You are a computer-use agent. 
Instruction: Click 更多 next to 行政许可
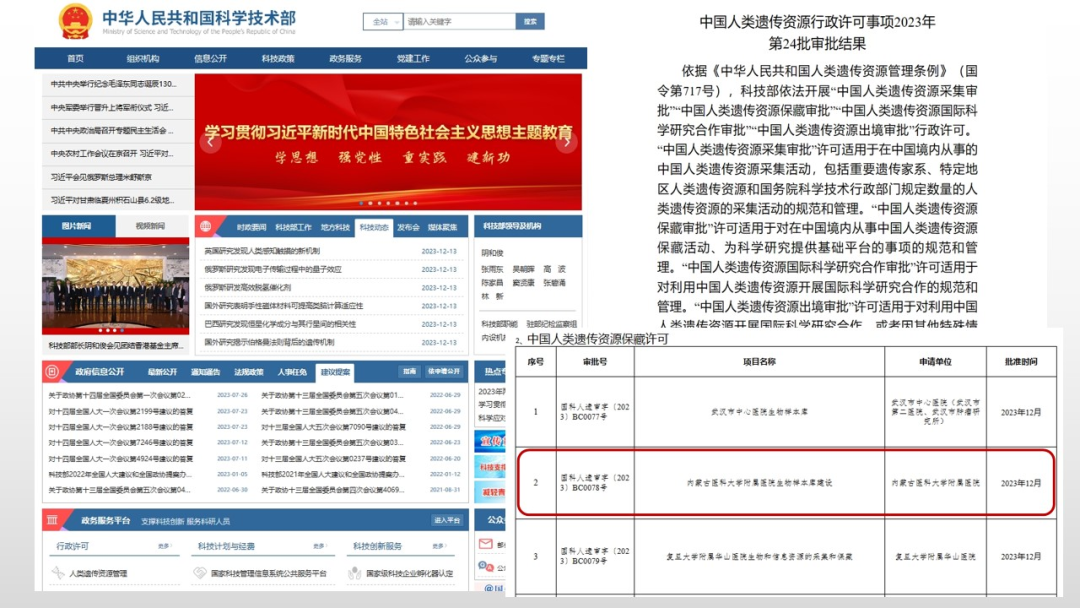click(x=164, y=546)
